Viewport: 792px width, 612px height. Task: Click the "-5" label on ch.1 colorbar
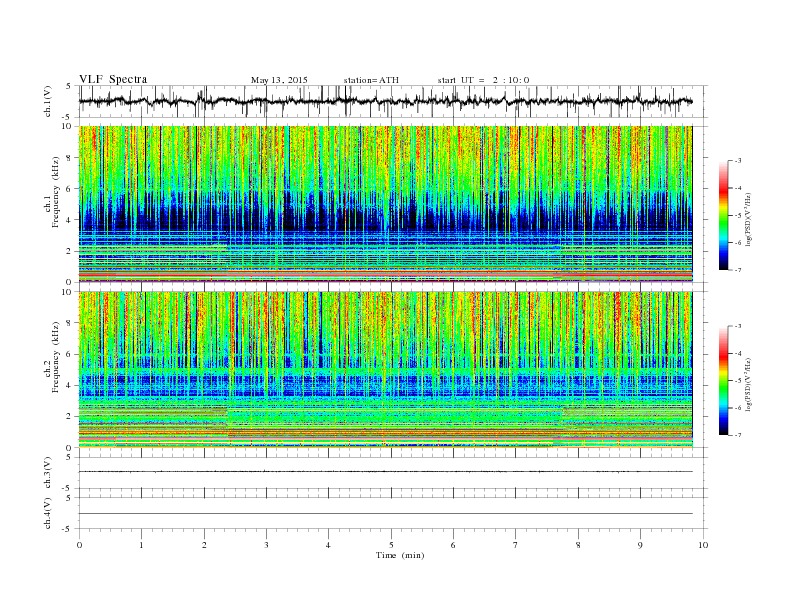(x=737, y=216)
